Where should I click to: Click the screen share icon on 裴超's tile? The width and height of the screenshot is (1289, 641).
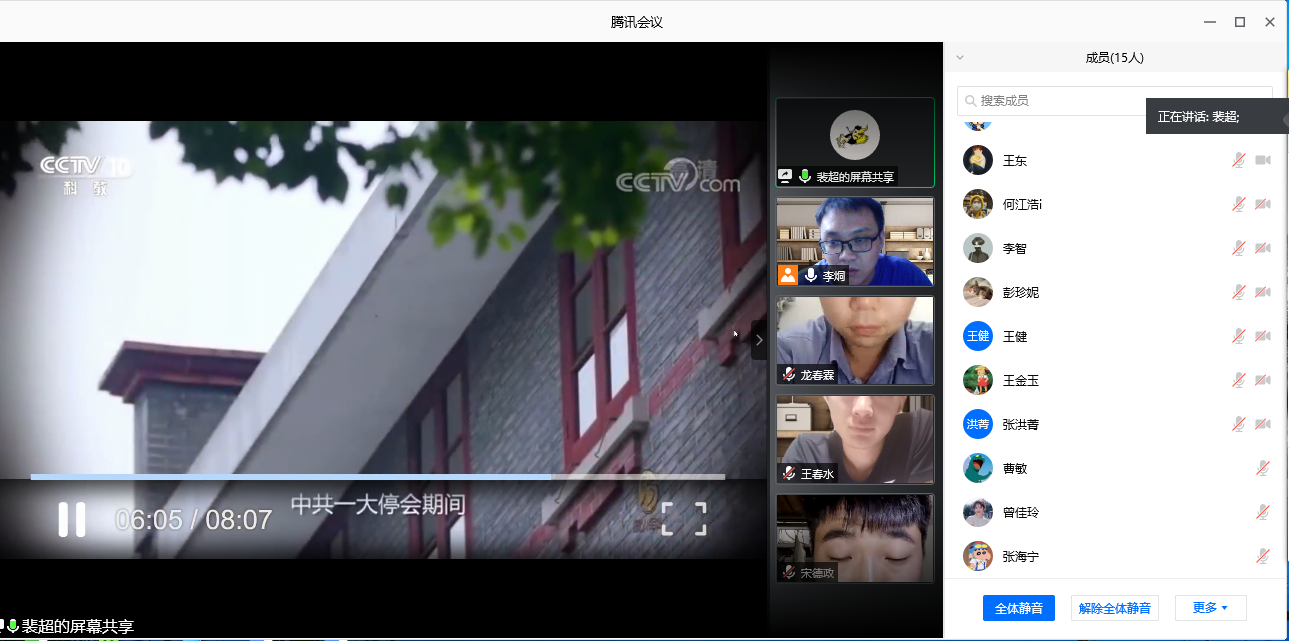786,176
